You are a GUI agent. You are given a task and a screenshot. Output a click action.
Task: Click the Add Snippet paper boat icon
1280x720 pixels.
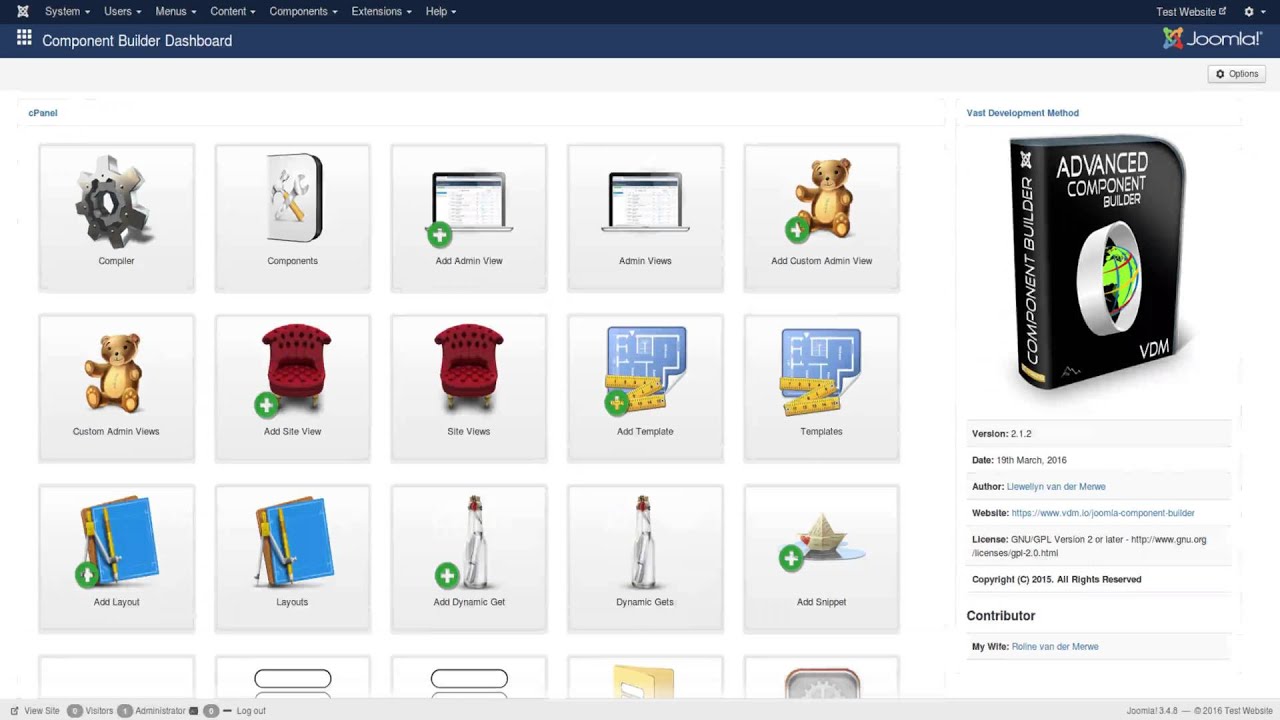point(821,543)
